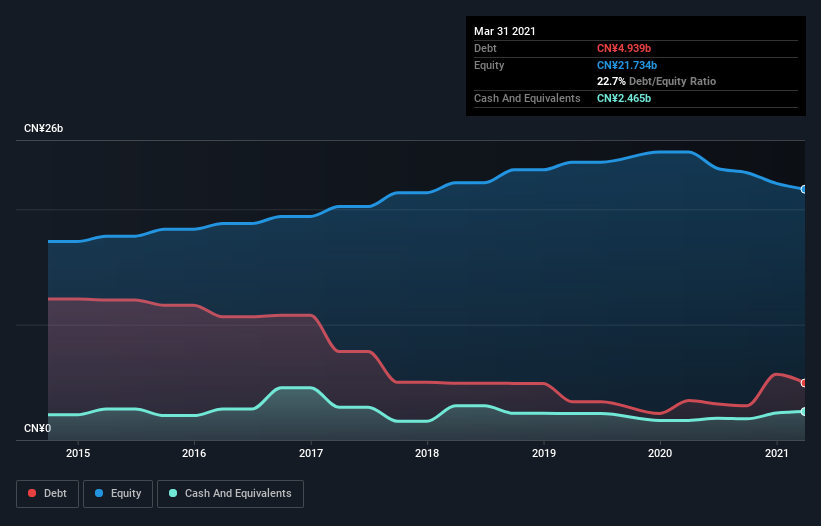Click the 2019 x-axis label
Screen dimensions: 821x526
[x=544, y=453]
